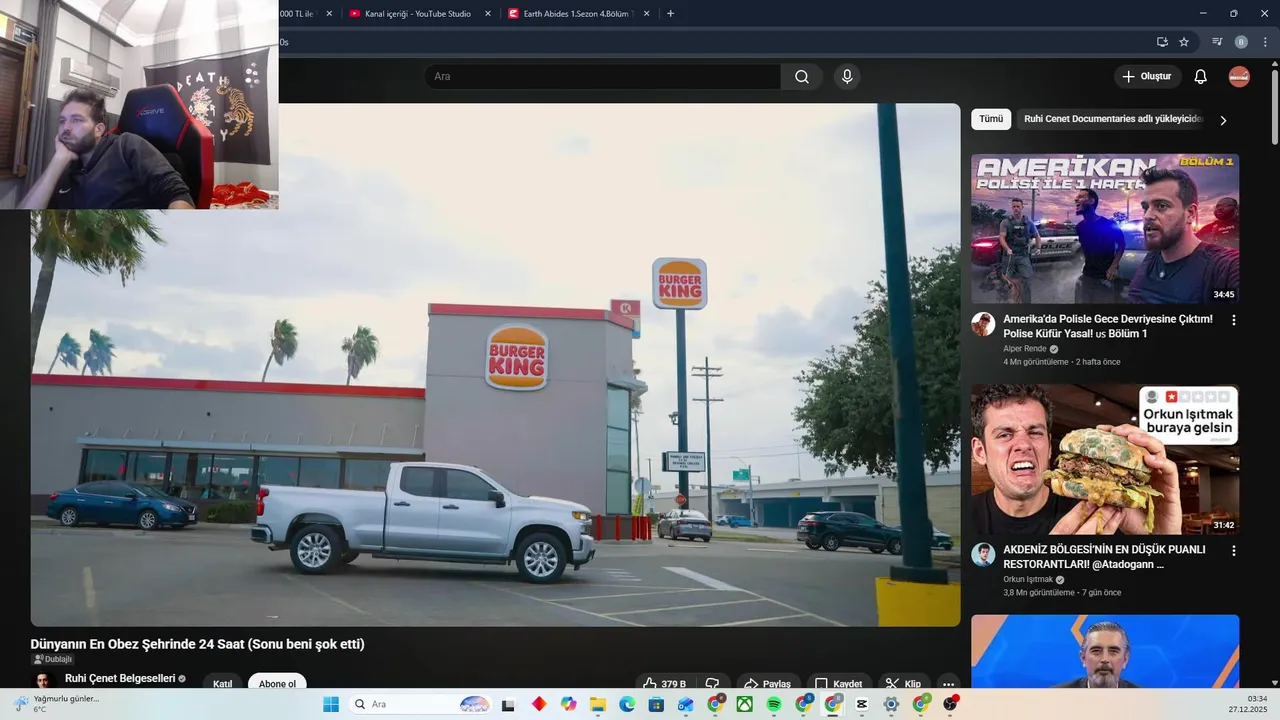The image size is (1280, 720).
Task: Select the Tümü filter chip
Action: pos(991,119)
